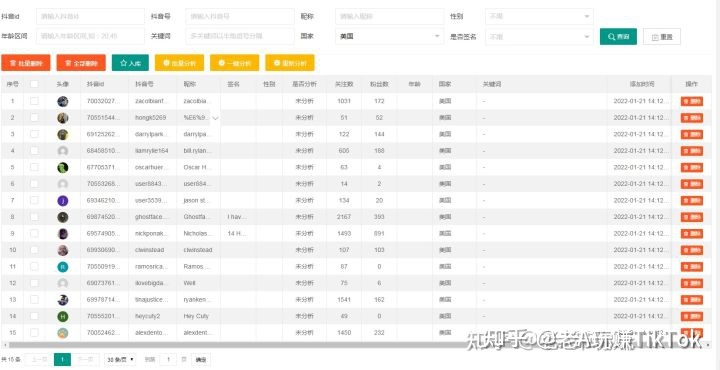Click the 年龄区间 age range input field

[x=90, y=36]
